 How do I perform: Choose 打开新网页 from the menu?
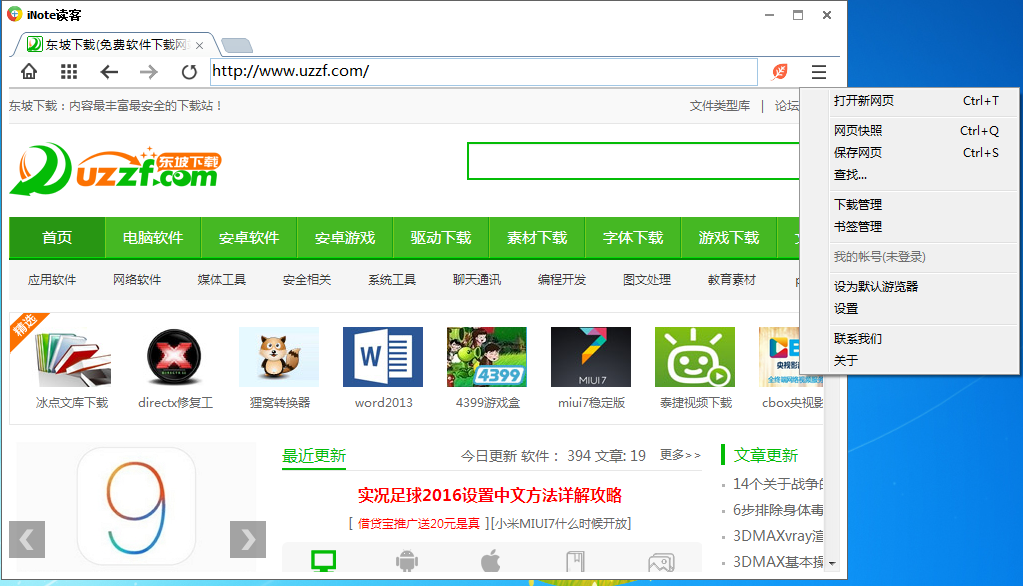[x=909, y=101]
